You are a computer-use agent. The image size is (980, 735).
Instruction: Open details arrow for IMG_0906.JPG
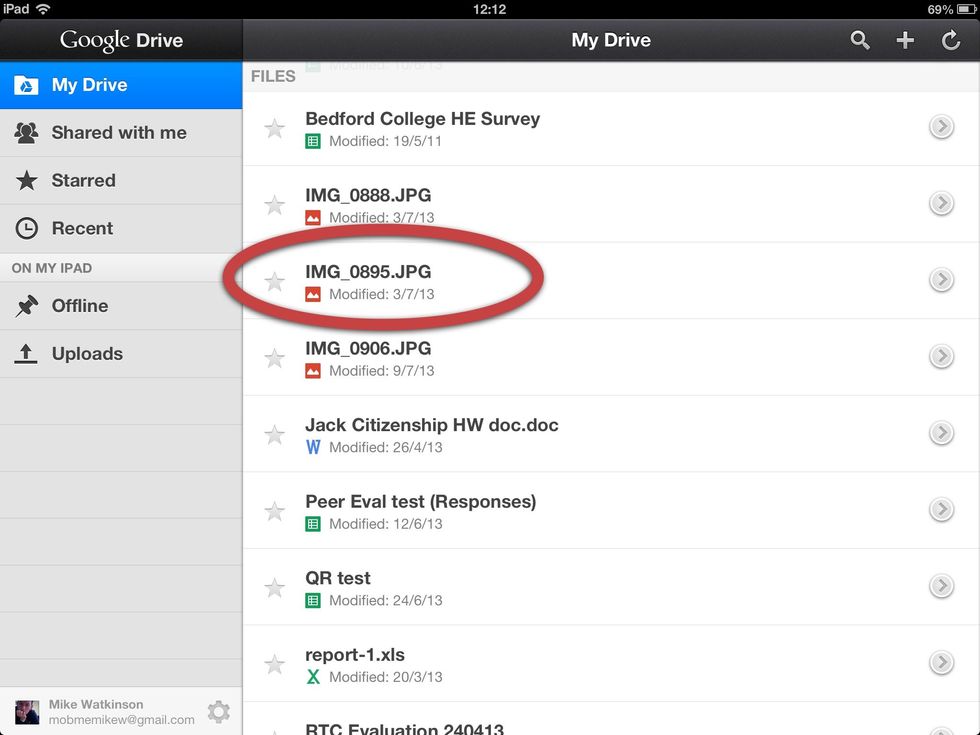(941, 356)
